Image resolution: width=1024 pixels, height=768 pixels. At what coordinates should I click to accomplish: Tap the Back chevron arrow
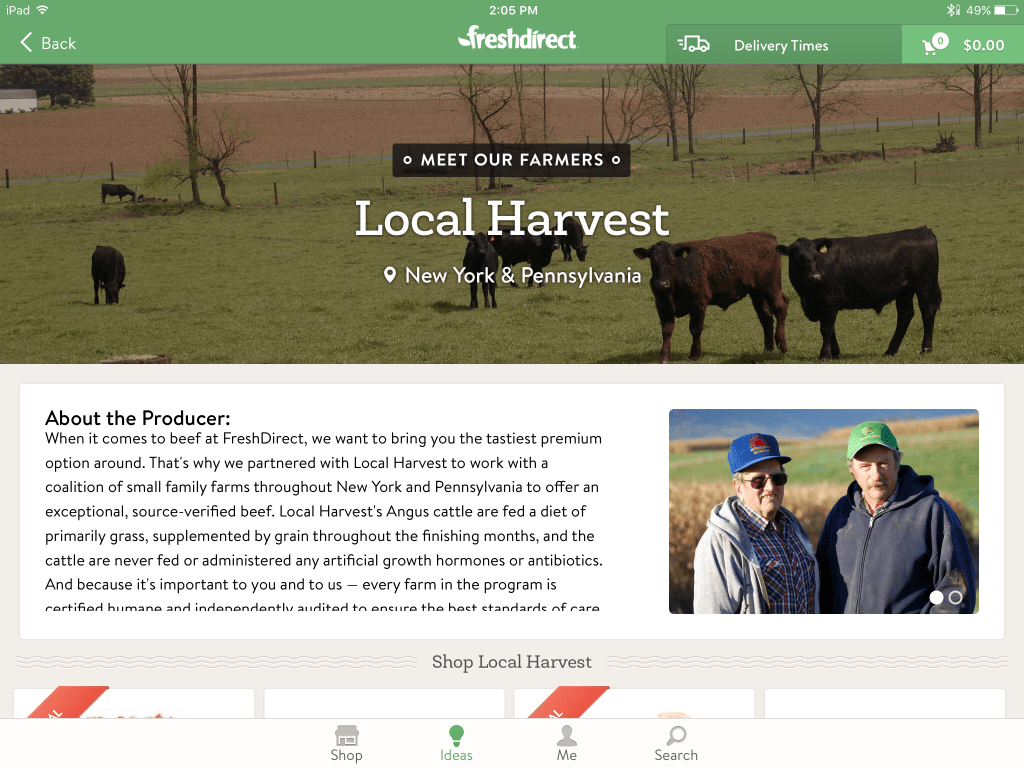tap(26, 42)
